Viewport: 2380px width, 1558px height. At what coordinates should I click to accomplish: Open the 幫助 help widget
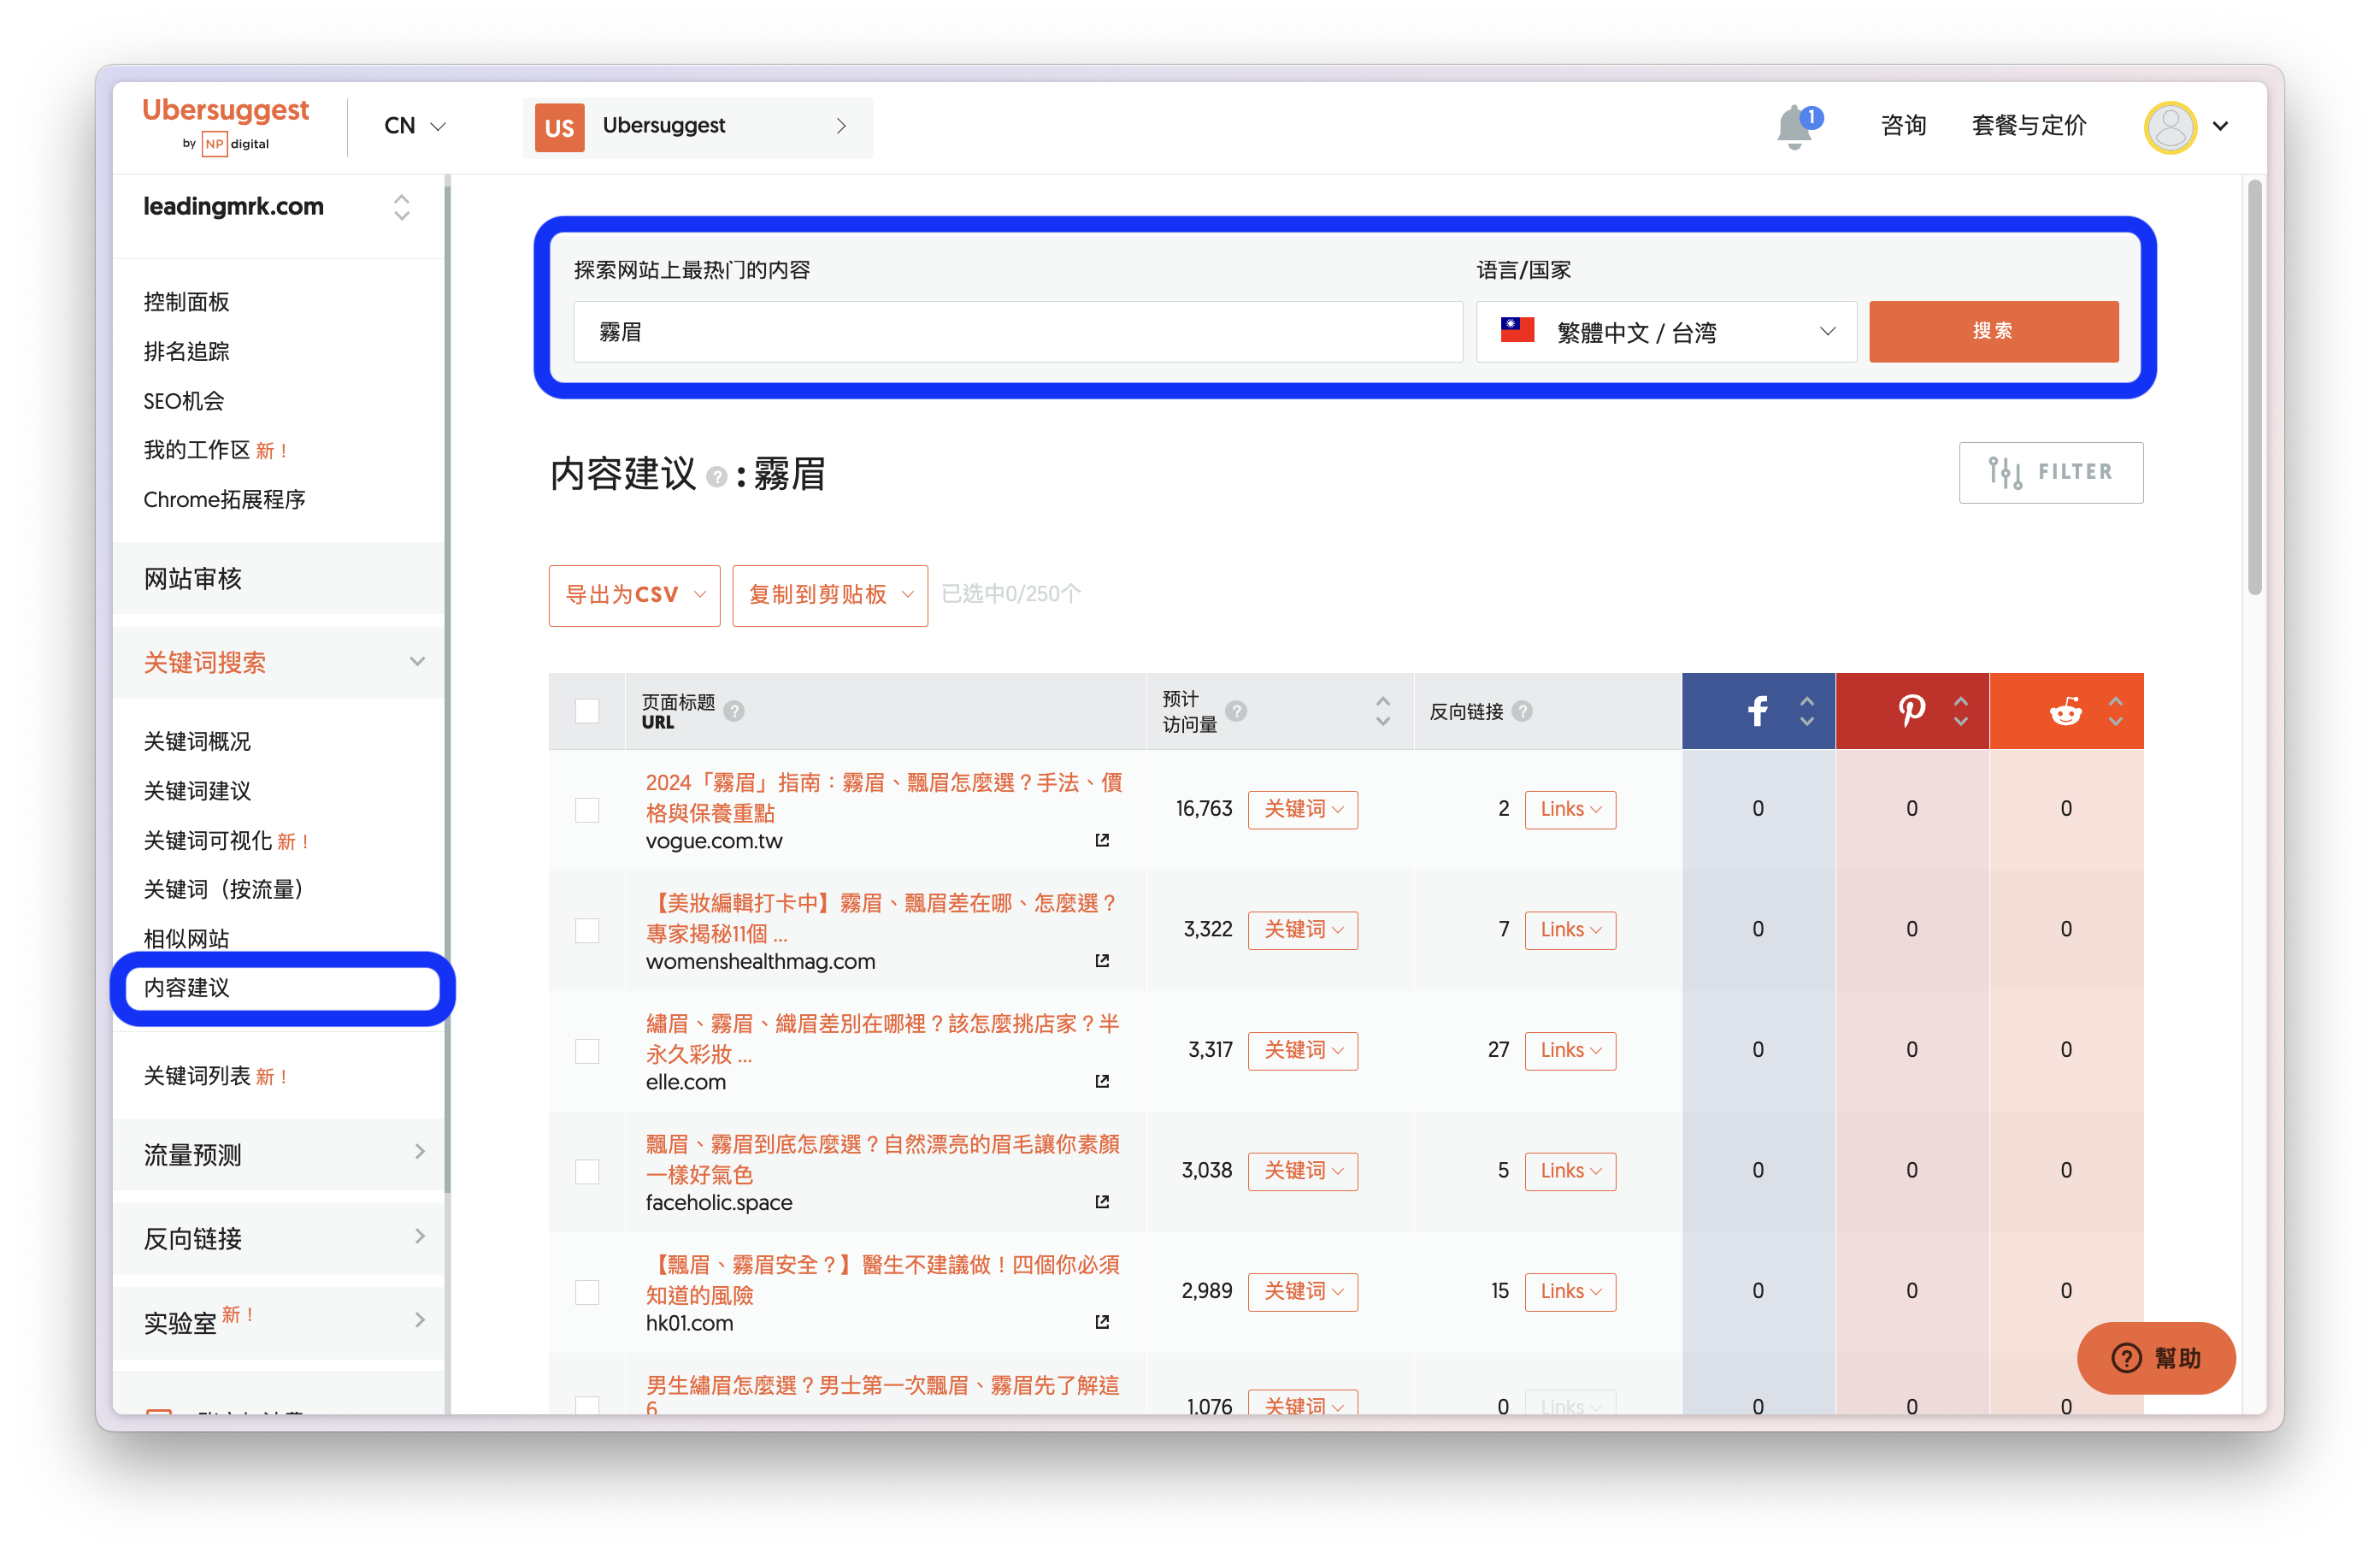(x=2155, y=1357)
